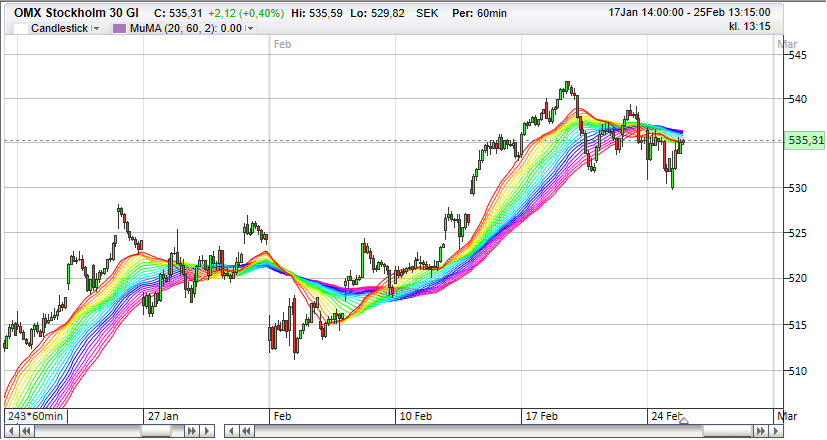Image resolution: width=827 pixels, height=440 pixels.
Task: Click the 17 Feb date axis label
Action: point(542,416)
